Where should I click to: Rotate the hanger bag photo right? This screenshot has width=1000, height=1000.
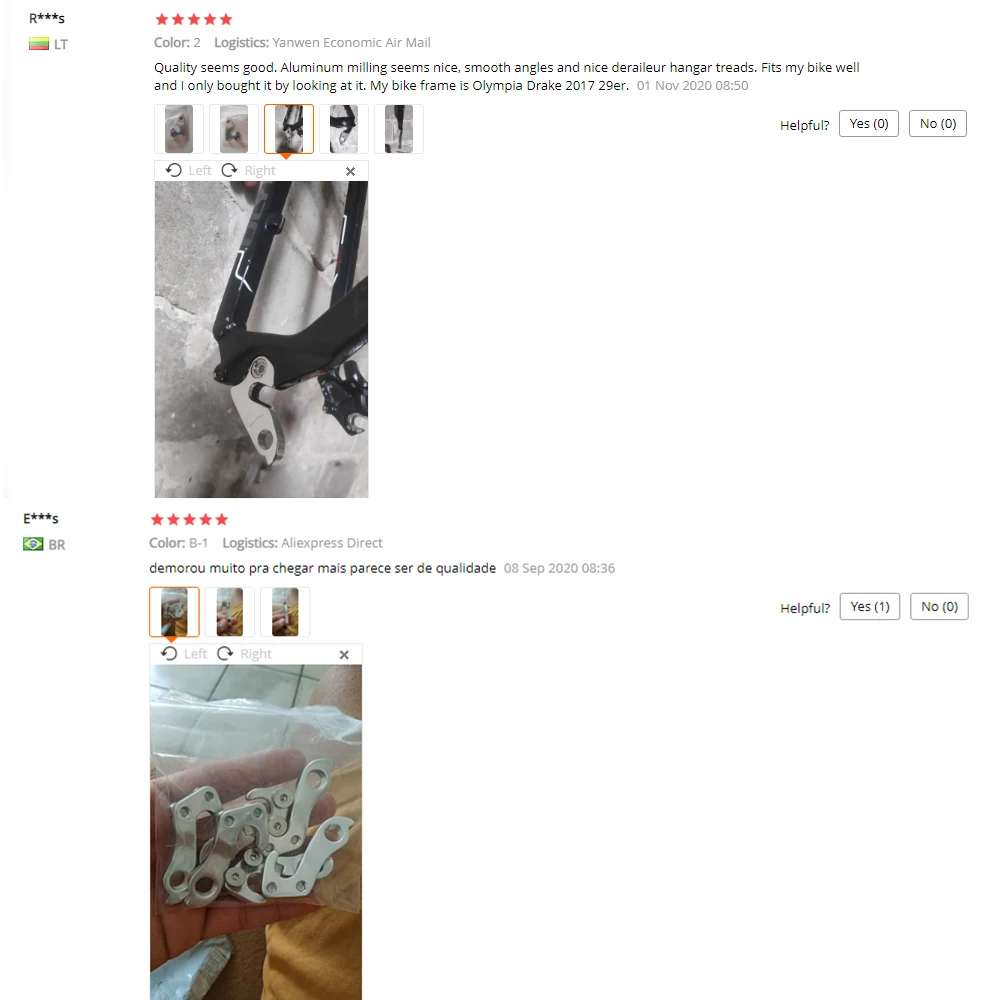click(x=244, y=654)
